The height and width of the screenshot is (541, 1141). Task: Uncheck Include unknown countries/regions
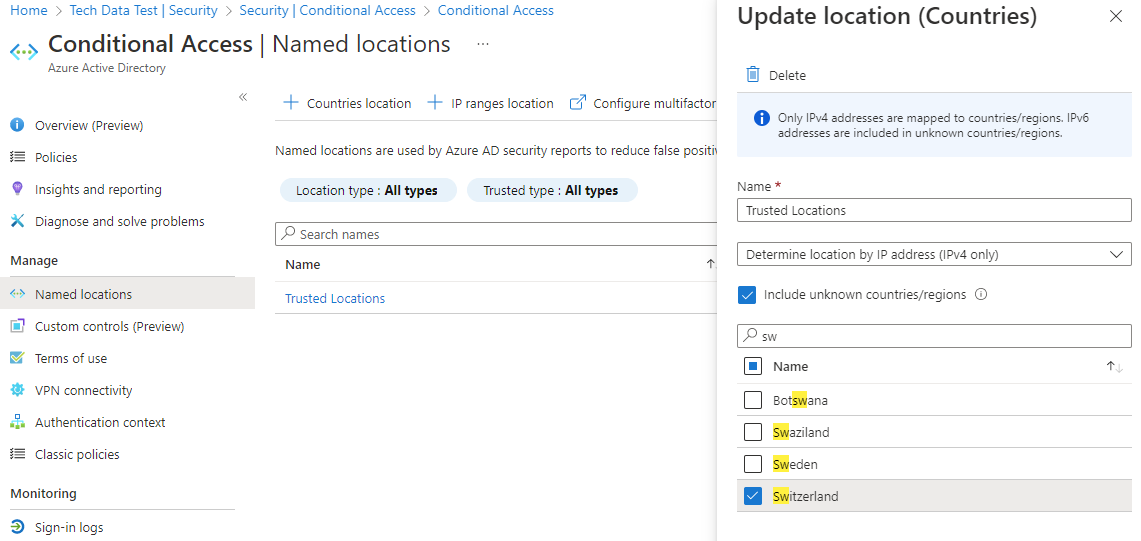[747, 295]
